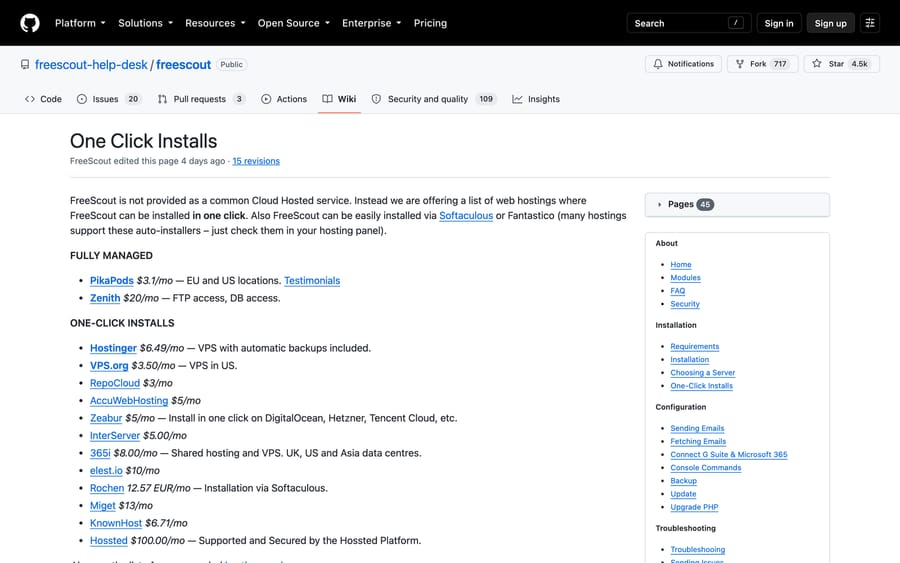Open the freescout repository name link
This screenshot has height=563, width=900.
coord(184,64)
